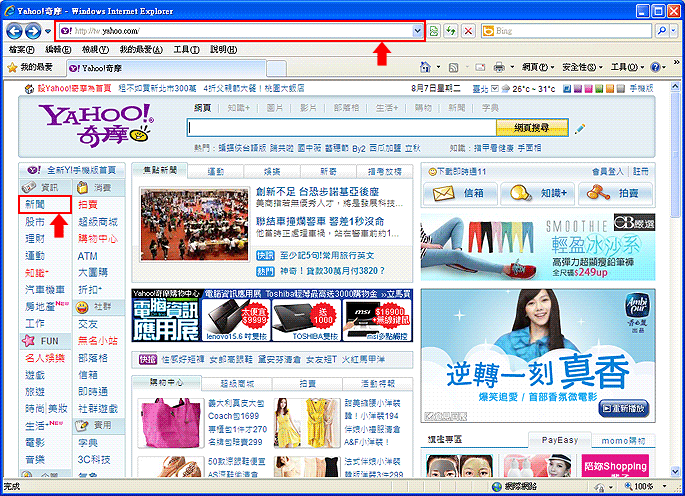Open the 工具(O) command bar dropdown
The height and width of the screenshot is (496, 685).
pos(627,67)
